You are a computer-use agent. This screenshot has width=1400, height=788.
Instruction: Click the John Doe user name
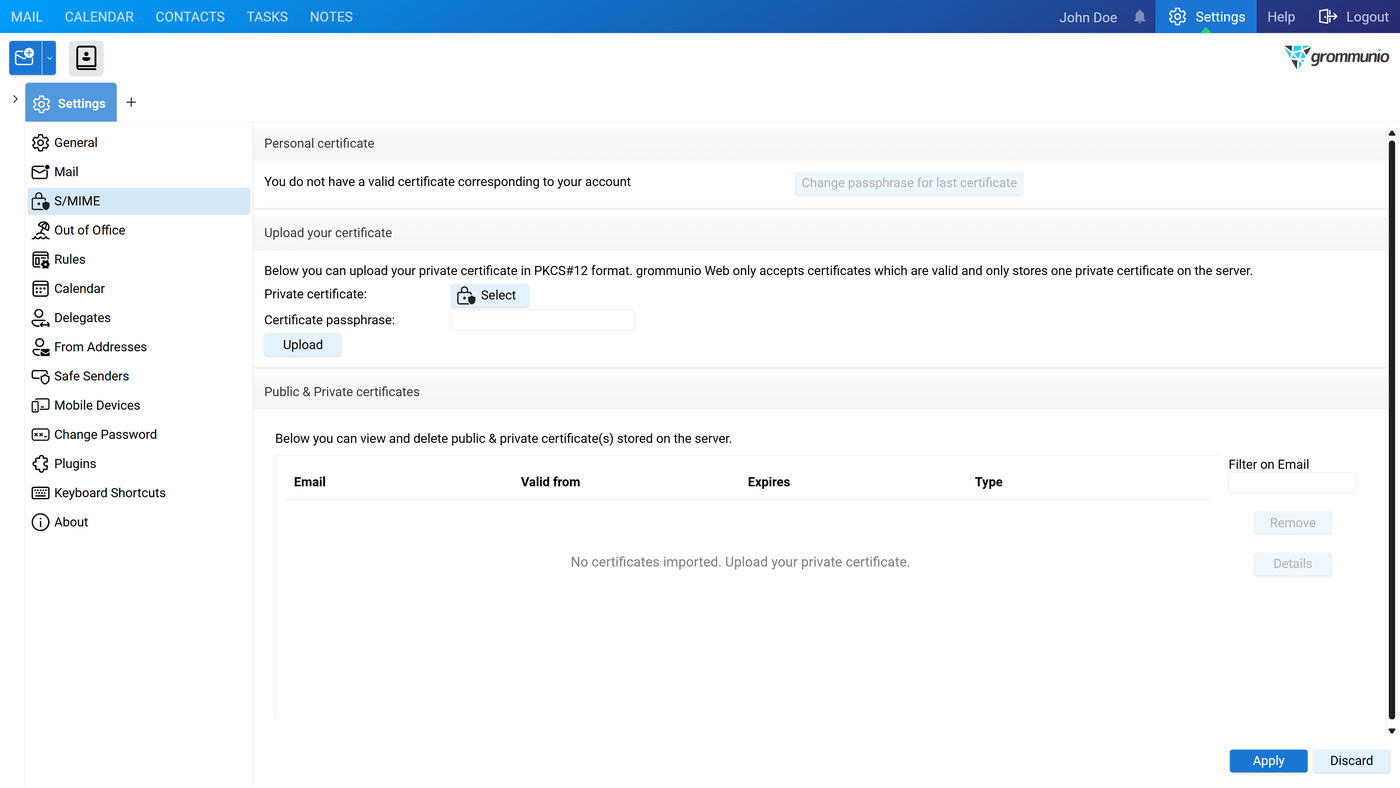point(1088,17)
